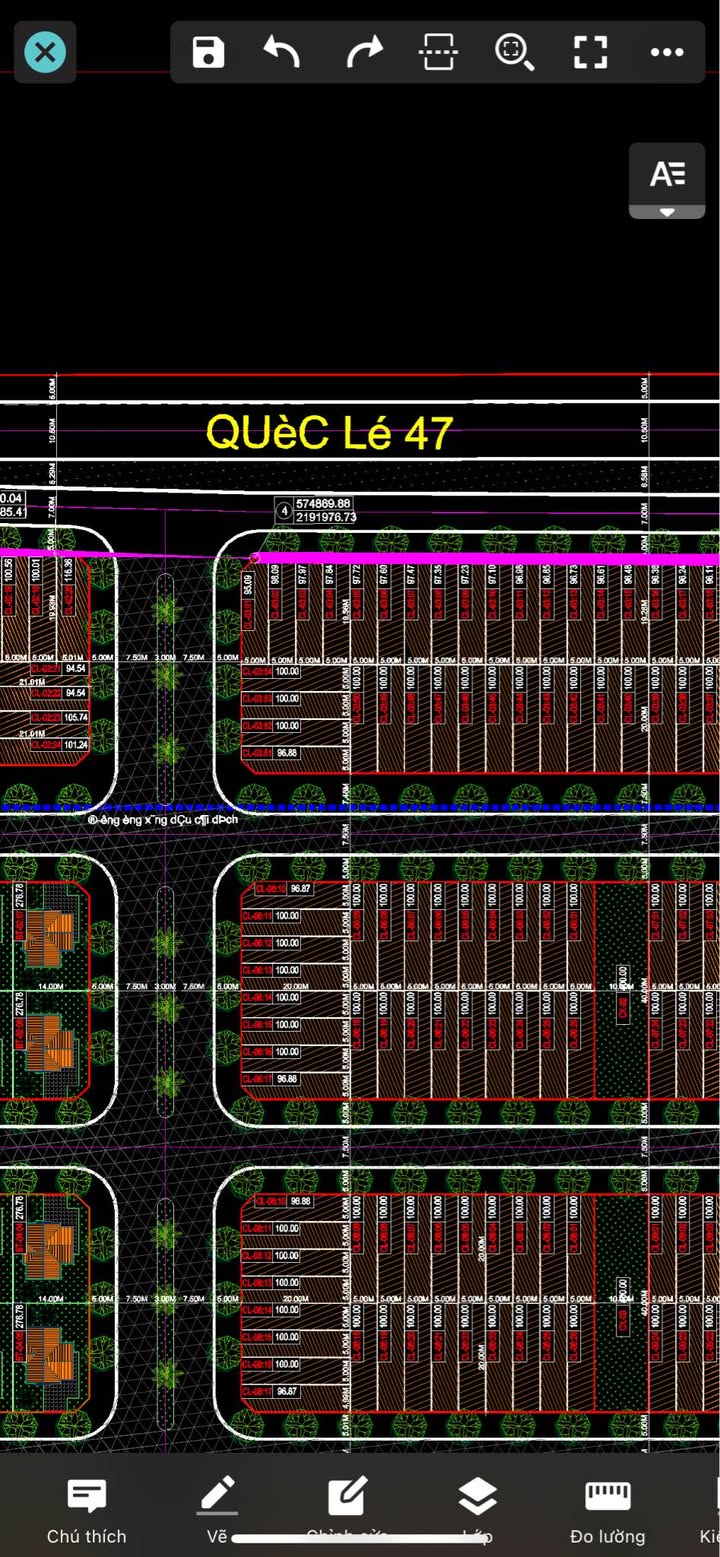Select the yellow QUèC Lé 47 road label
This screenshot has width=720, height=1557.
[x=329, y=432]
